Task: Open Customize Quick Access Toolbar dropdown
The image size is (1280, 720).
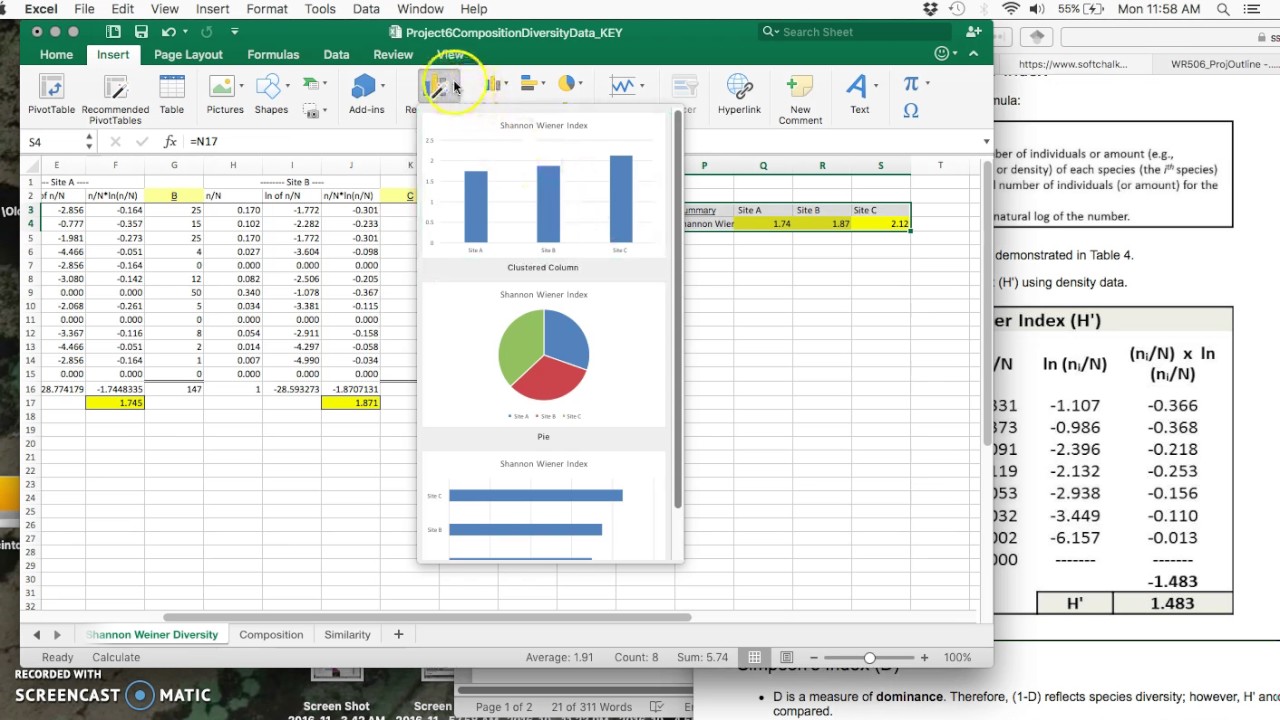Action: pyautogui.click(x=234, y=32)
